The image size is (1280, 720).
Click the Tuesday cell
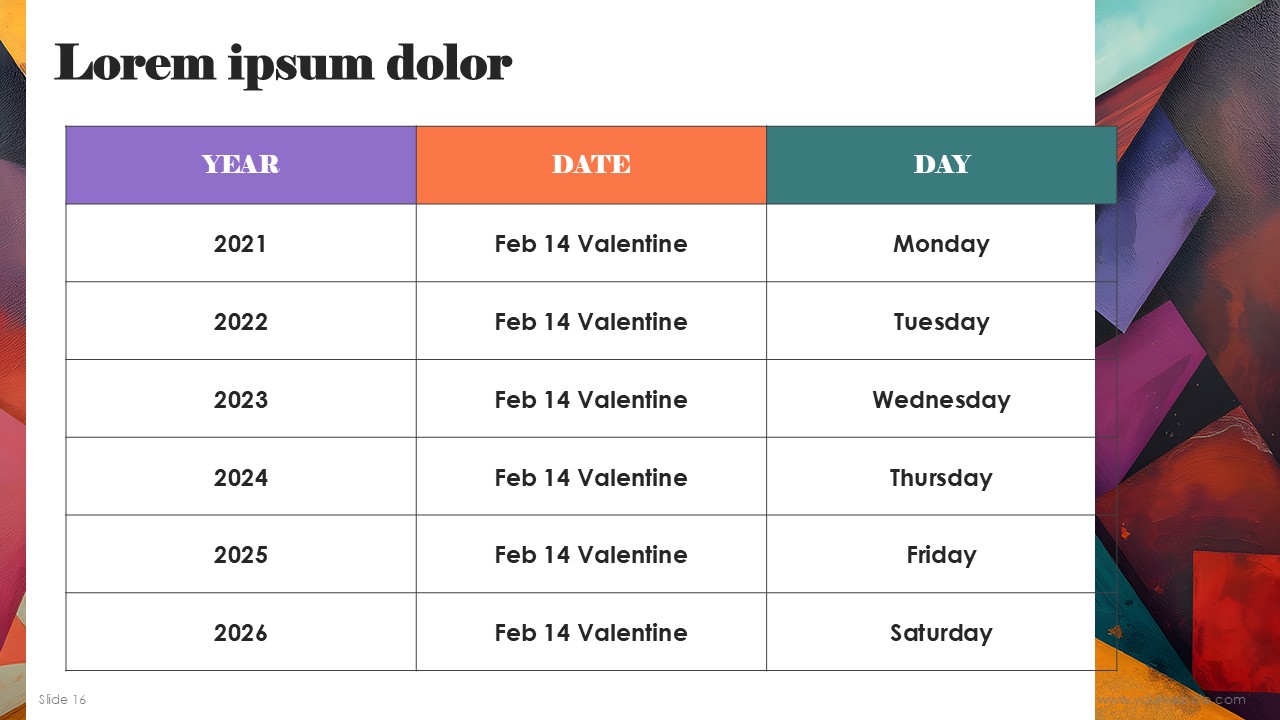tap(941, 321)
